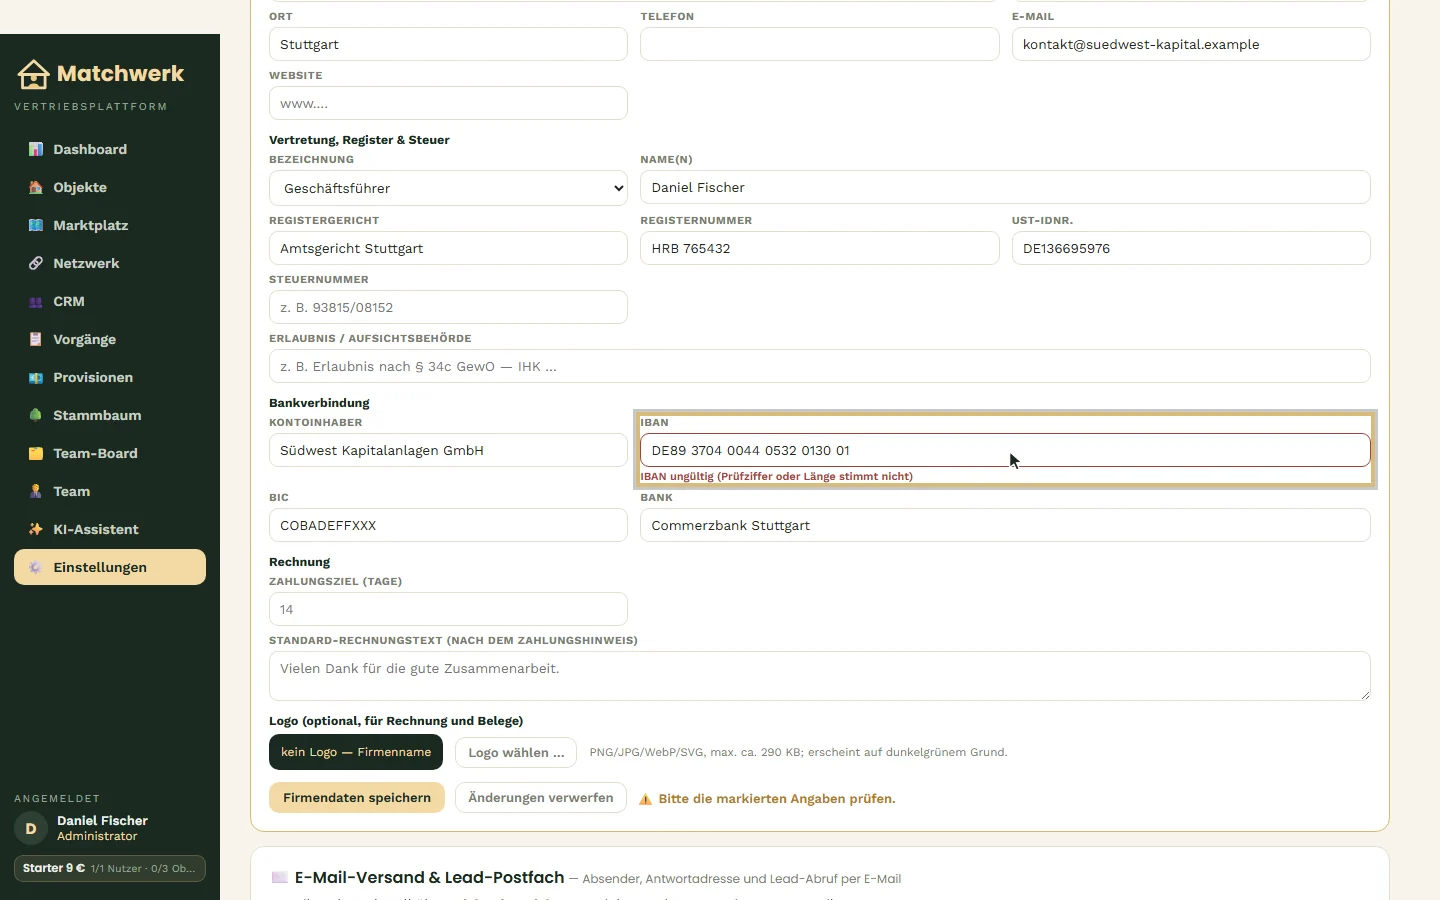Click the Kontoinhaber field
The width and height of the screenshot is (1440, 900).
click(x=448, y=450)
